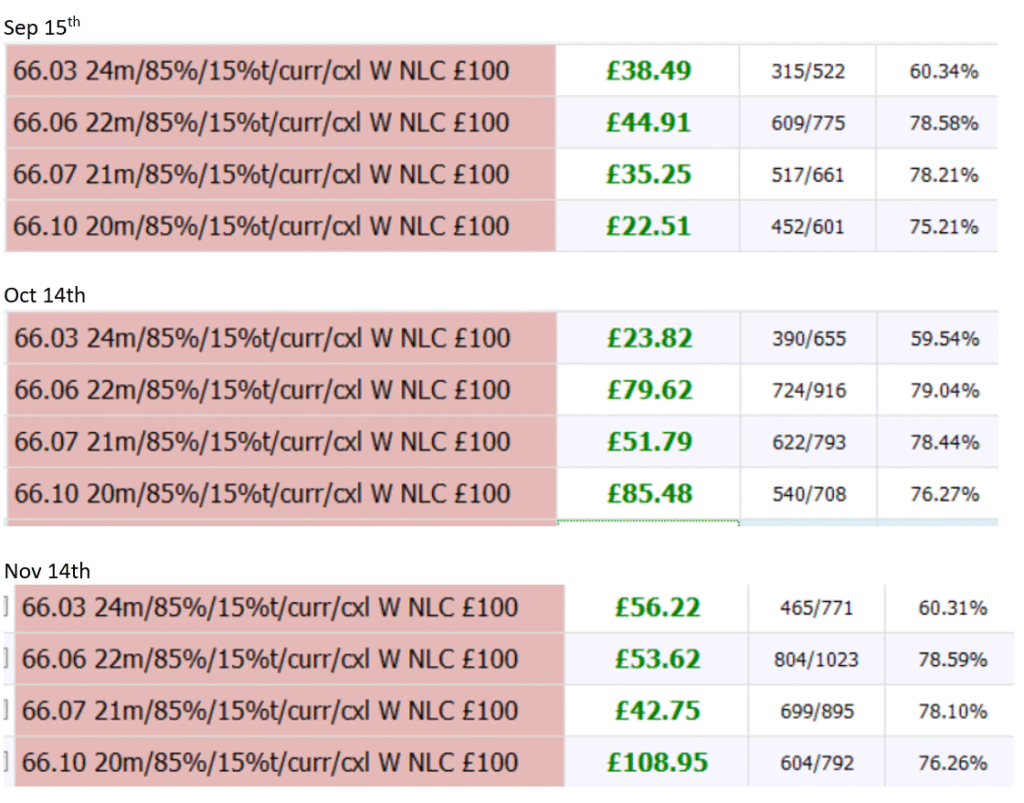Select the 78.58% strike rate cell
The image size is (1024, 803).
(x=943, y=123)
